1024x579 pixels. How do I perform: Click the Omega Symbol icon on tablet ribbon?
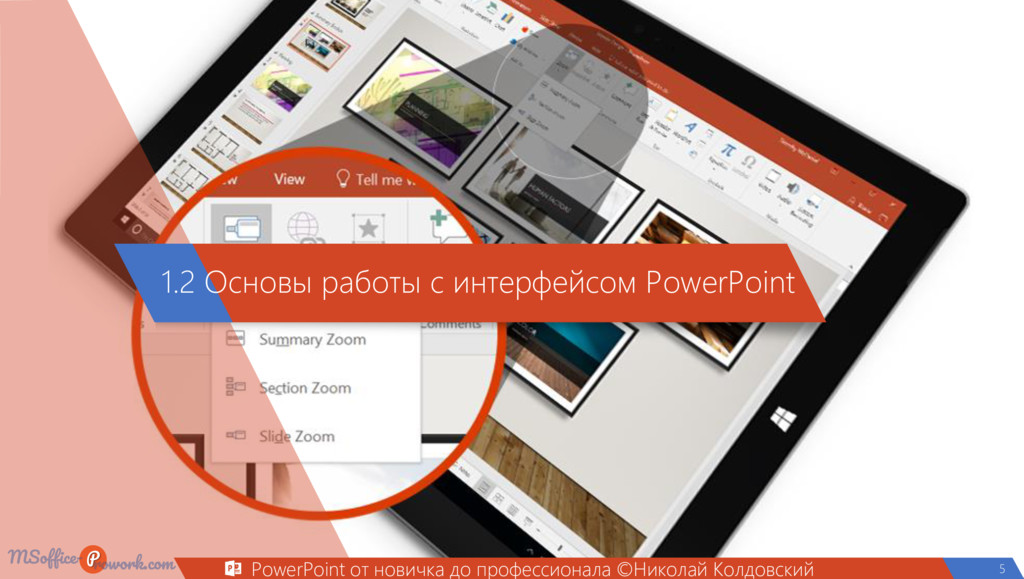(x=748, y=164)
